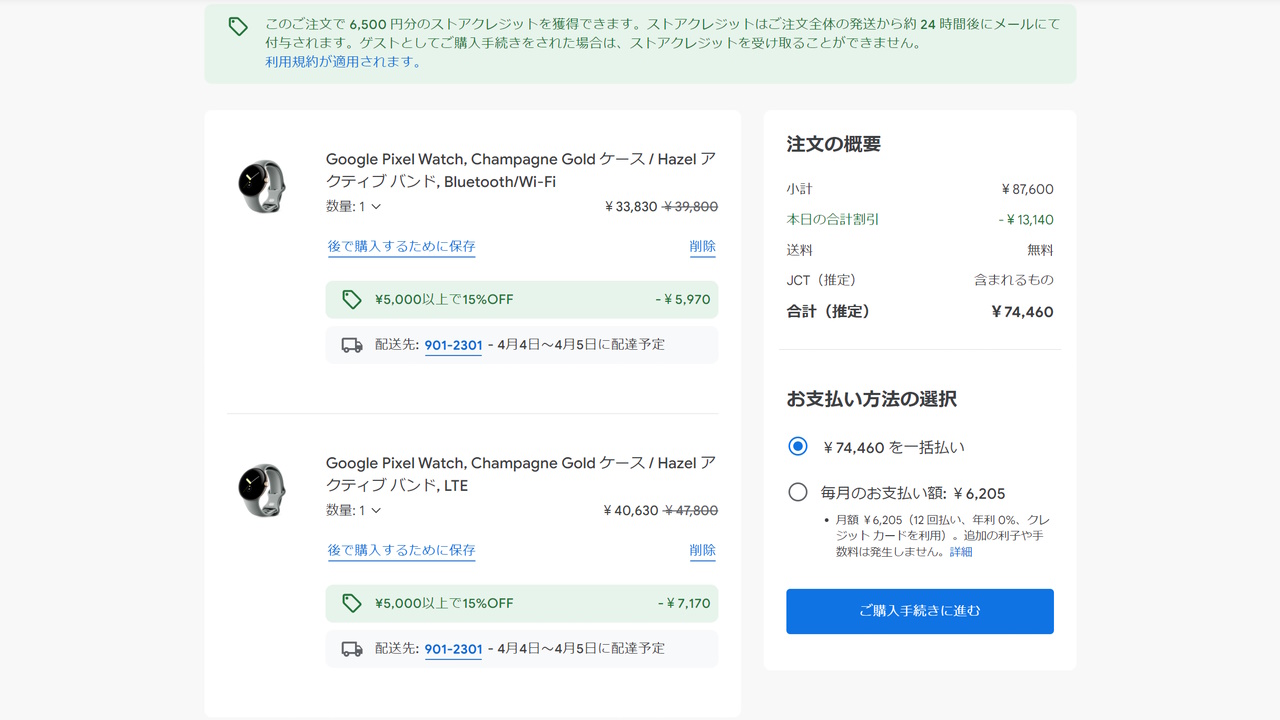Image resolution: width=1280 pixels, height=720 pixels.
Task: Click the tag icon in the store credit banner
Action: click(x=238, y=26)
